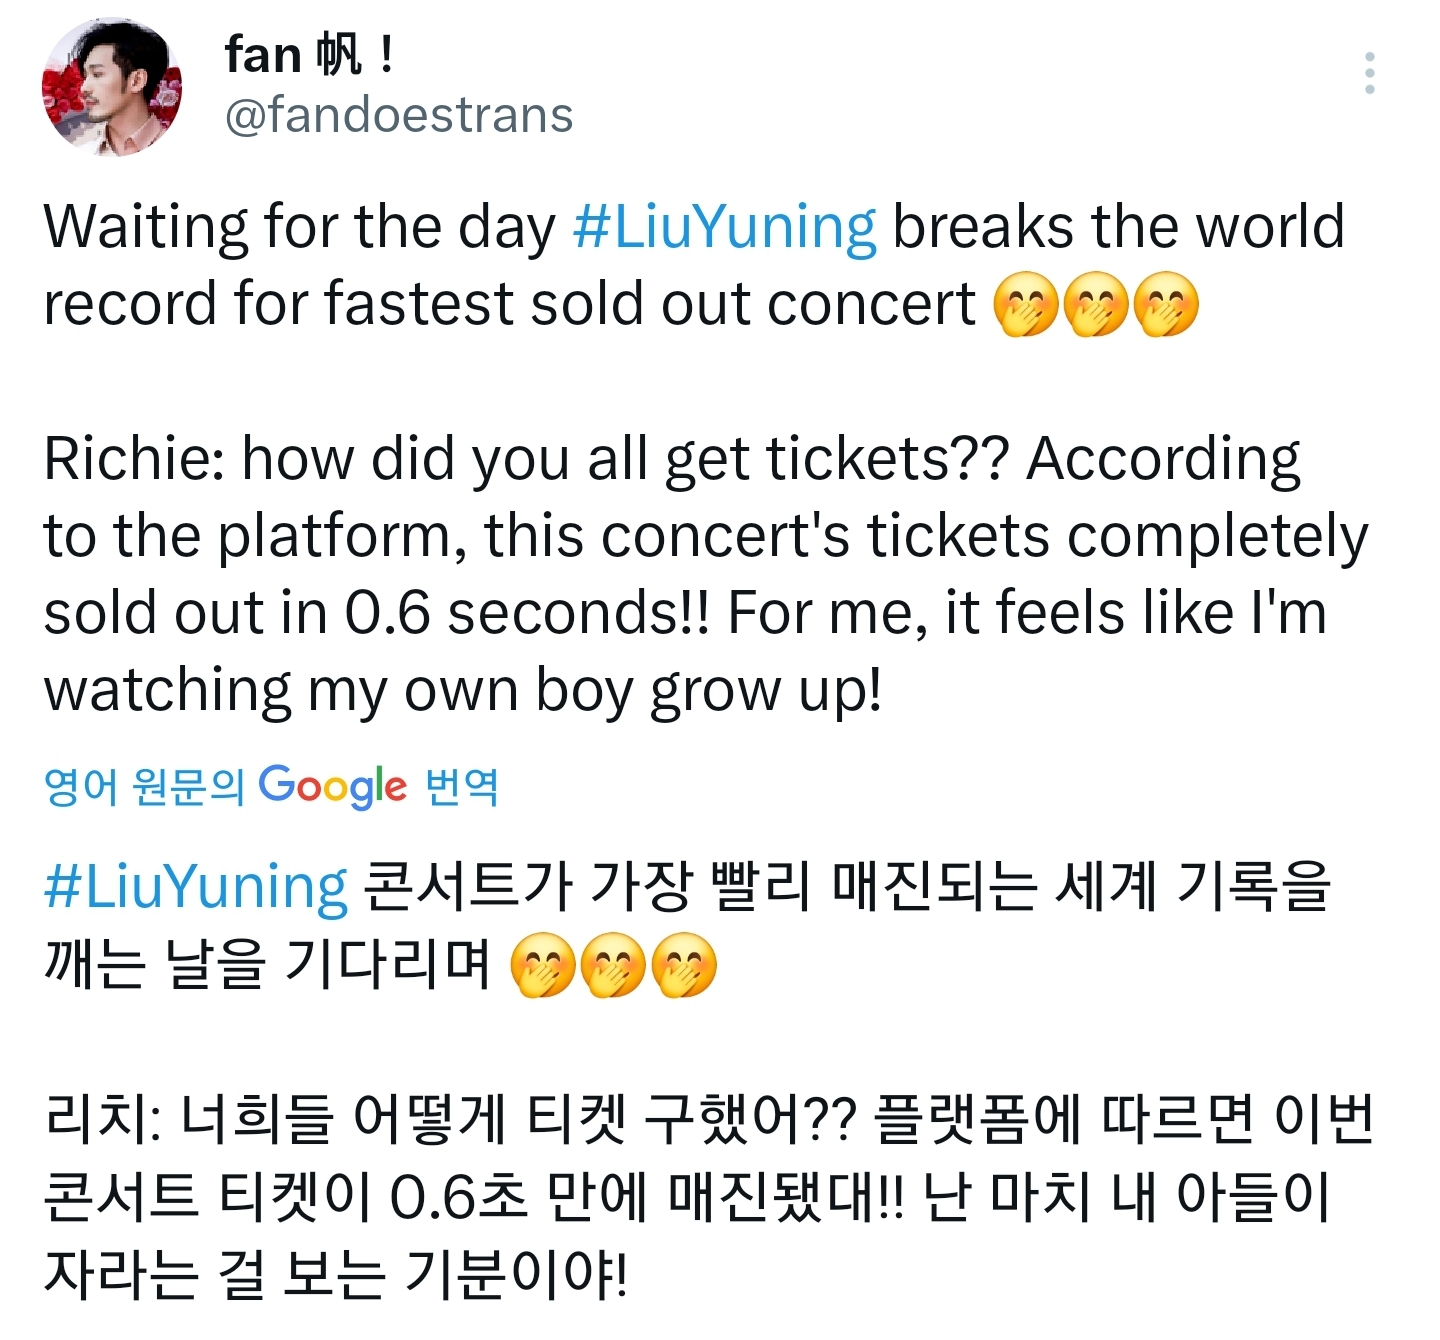This screenshot has height=1340, width=1440.
Task: Click middle giggling emoji in Korean translation
Action: coord(613,967)
